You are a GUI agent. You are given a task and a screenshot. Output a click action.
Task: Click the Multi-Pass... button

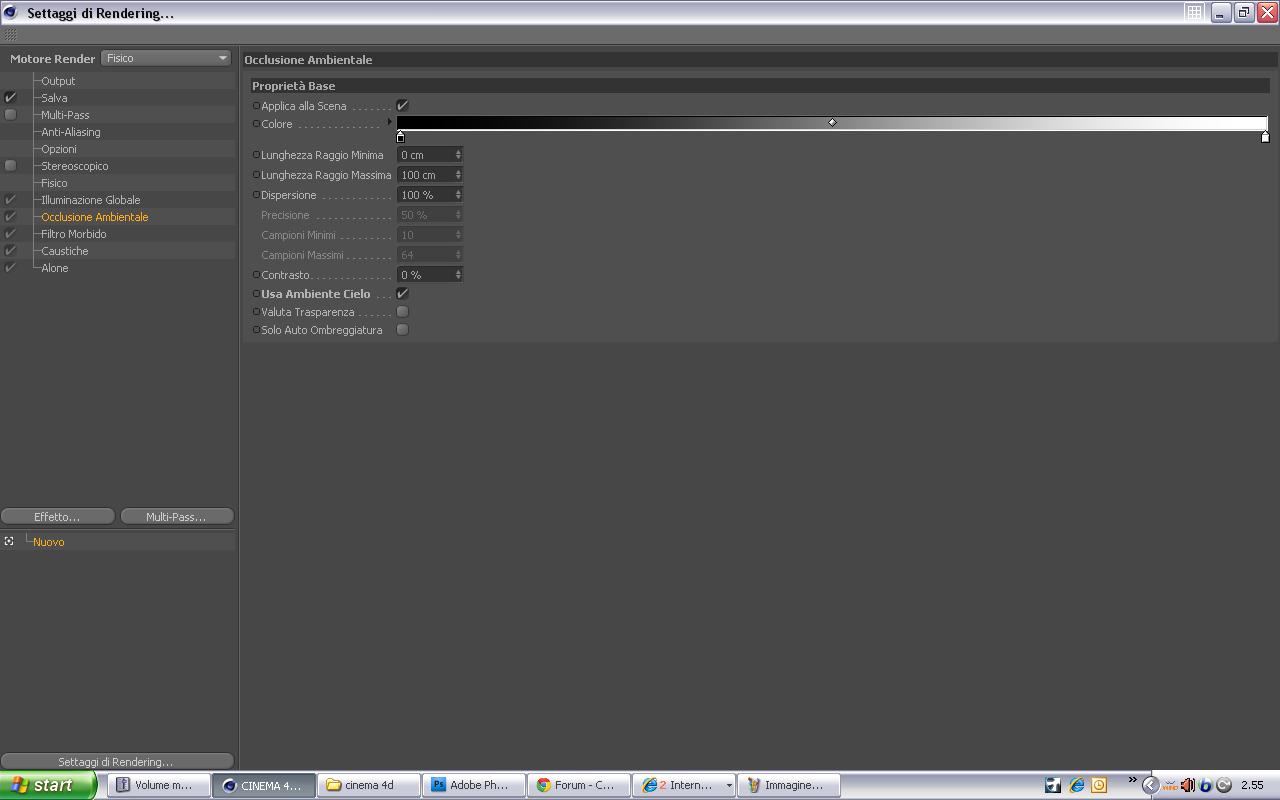(x=176, y=516)
